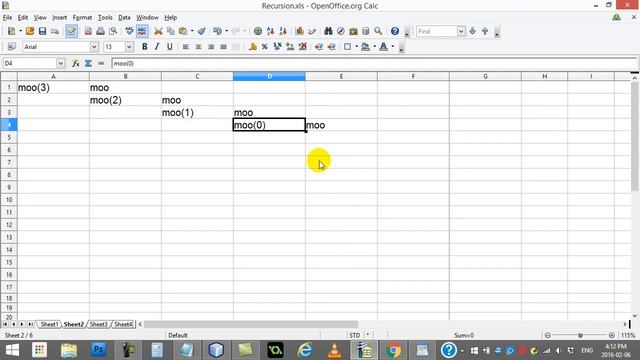This screenshot has width=640, height=360.
Task: Expand the New document dropdown arrow
Action: coord(20,31)
